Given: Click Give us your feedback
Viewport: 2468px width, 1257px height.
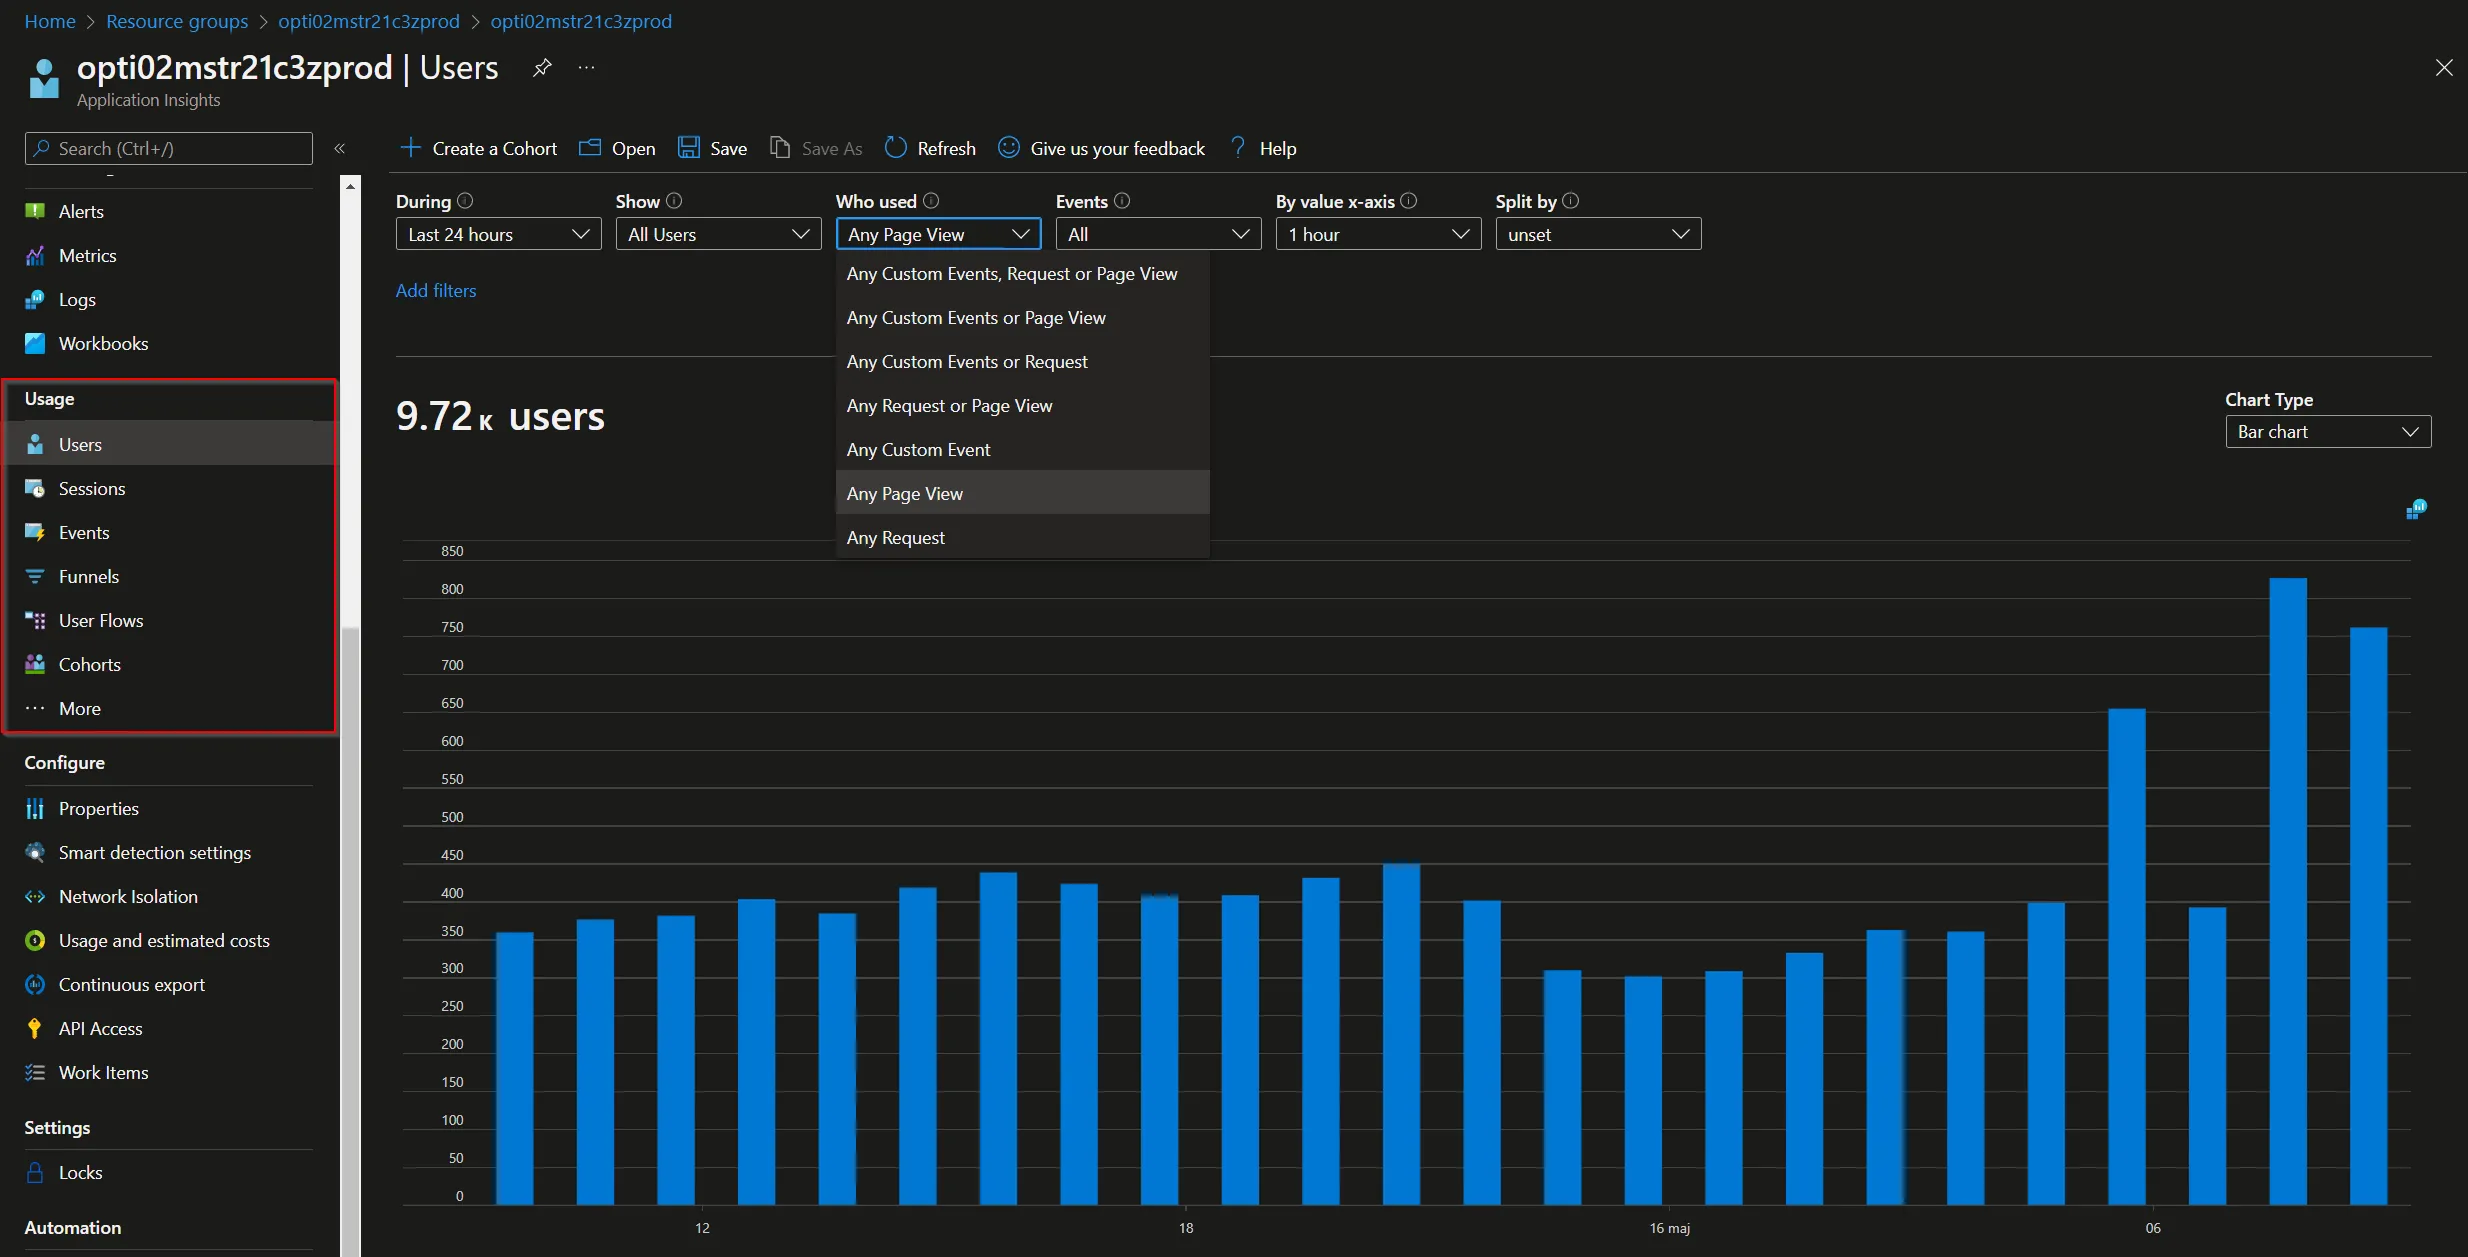Looking at the screenshot, I should pyautogui.click(x=1101, y=148).
